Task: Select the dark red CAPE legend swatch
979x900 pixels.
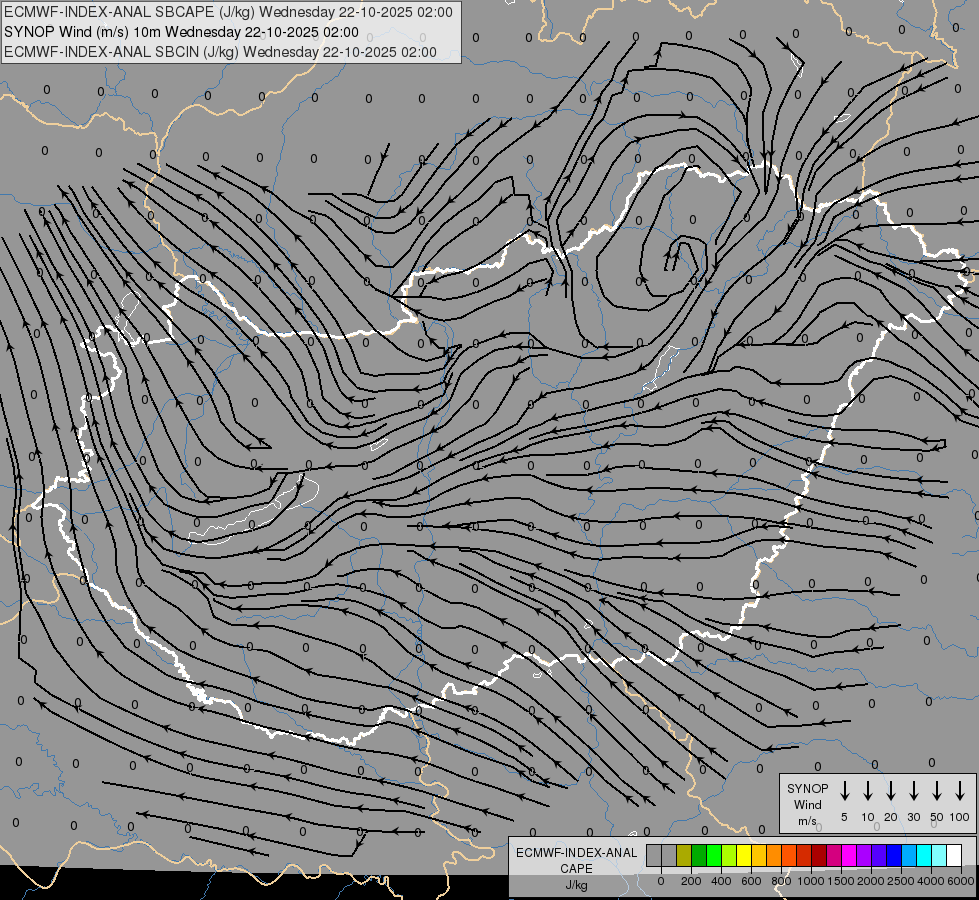Action: 820,855
